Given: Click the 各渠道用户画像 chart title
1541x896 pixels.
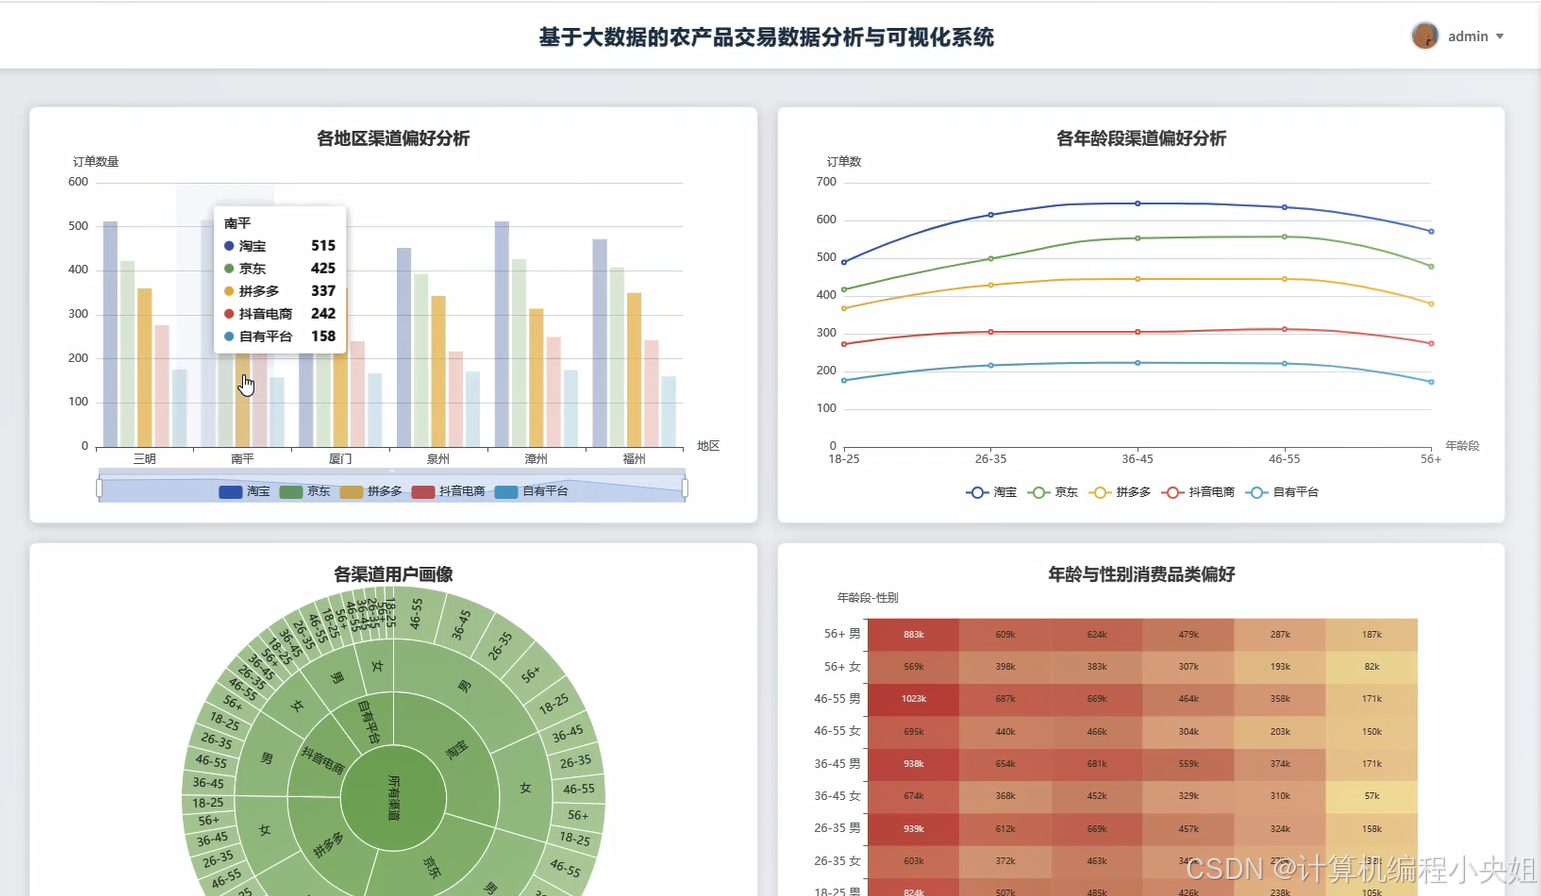Looking at the screenshot, I should 393,574.
